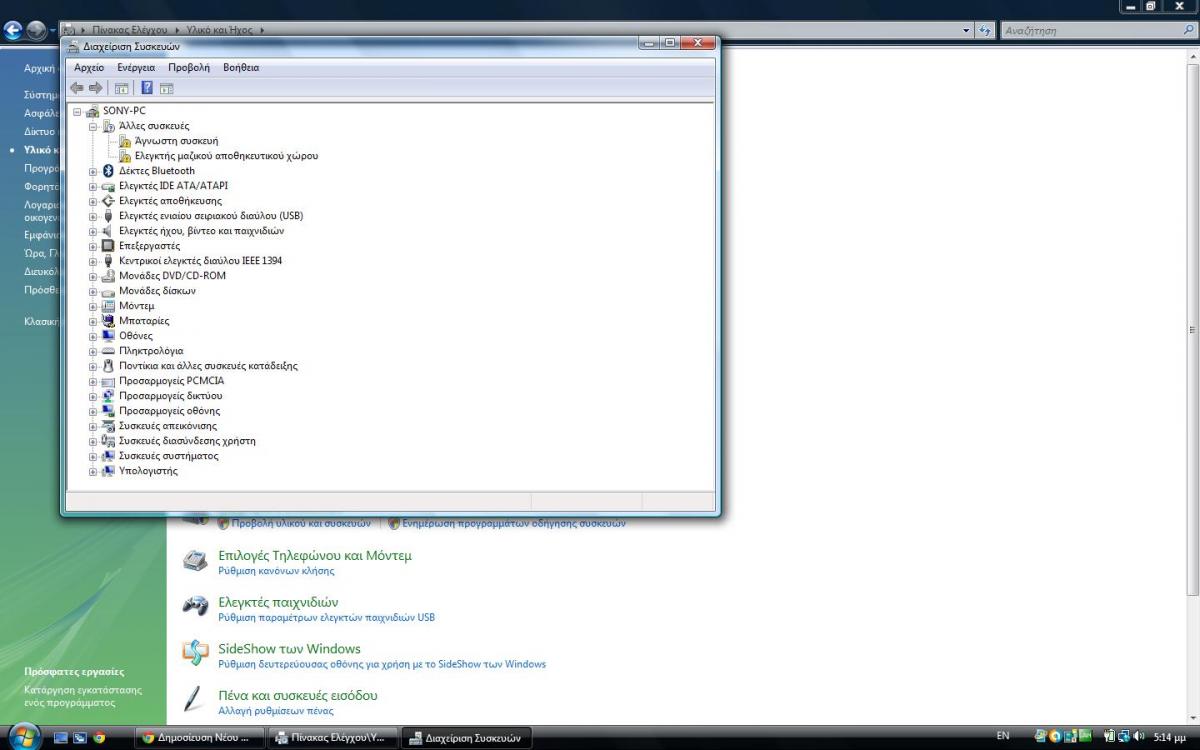Click the disc drive icon beside Μονάδες DVD/CD-ROM

(x=109, y=276)
